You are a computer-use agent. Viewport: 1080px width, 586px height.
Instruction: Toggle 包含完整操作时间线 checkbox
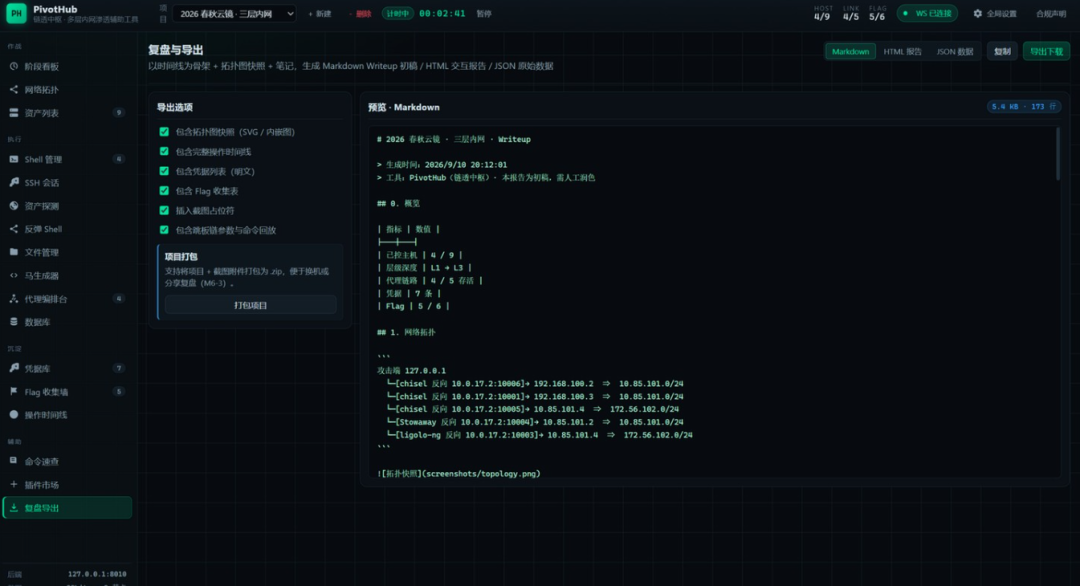[x=164, y=151]
